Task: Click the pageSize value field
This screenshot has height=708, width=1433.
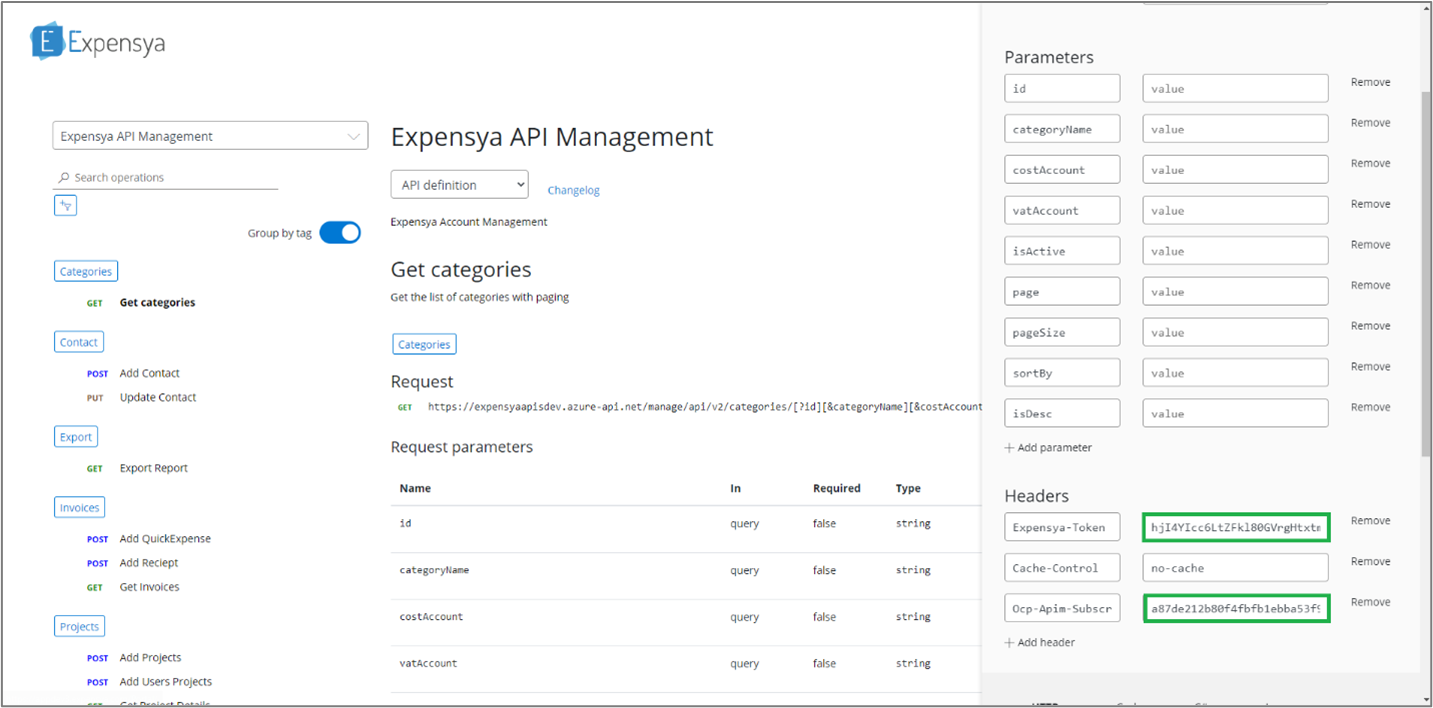Action: point(1235,332)
